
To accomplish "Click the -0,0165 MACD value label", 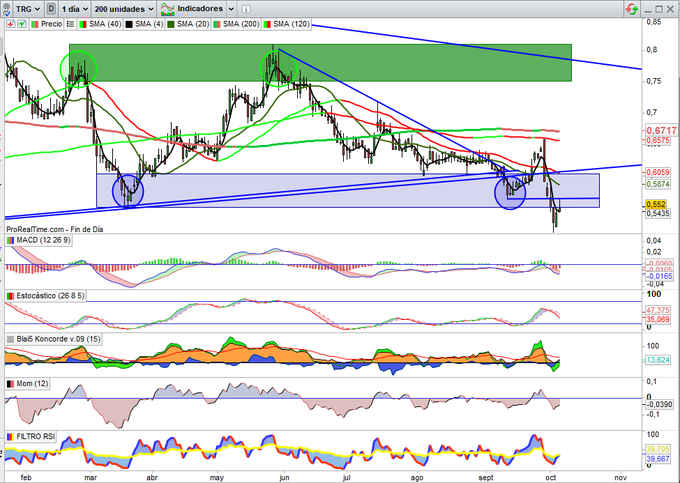I will pos(660,276).
